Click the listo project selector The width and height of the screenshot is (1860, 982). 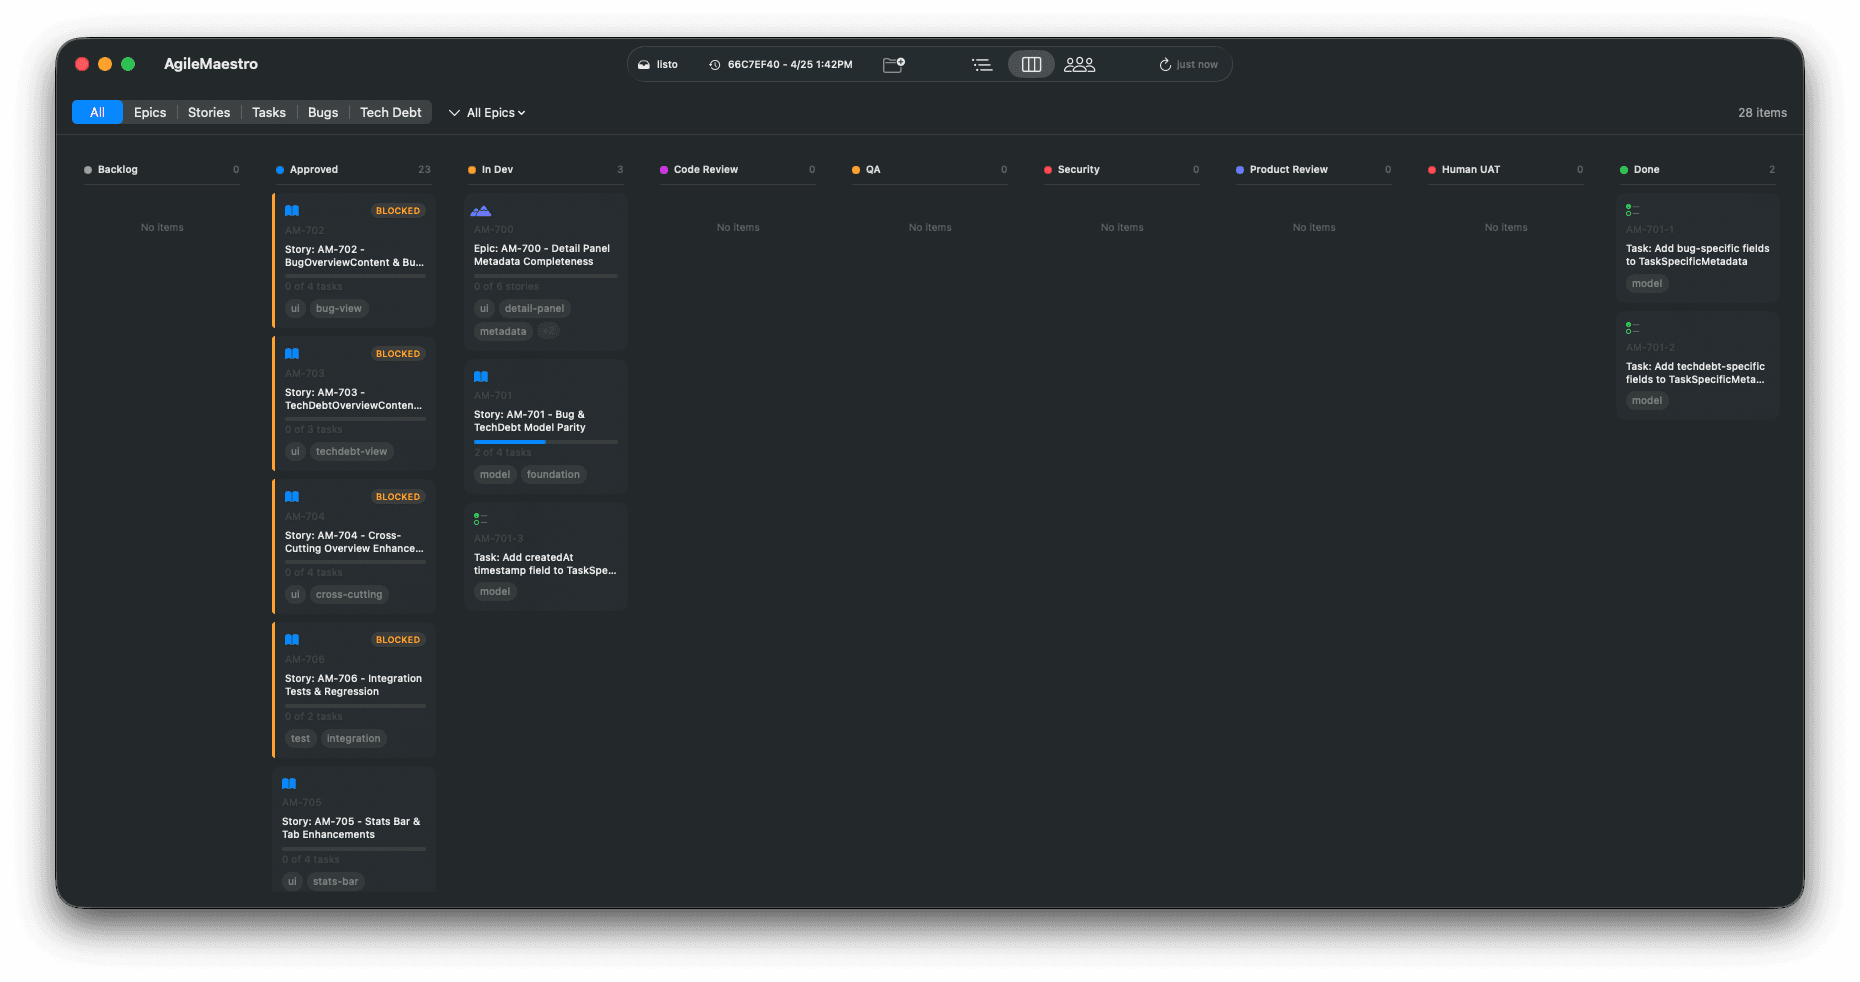658,64
